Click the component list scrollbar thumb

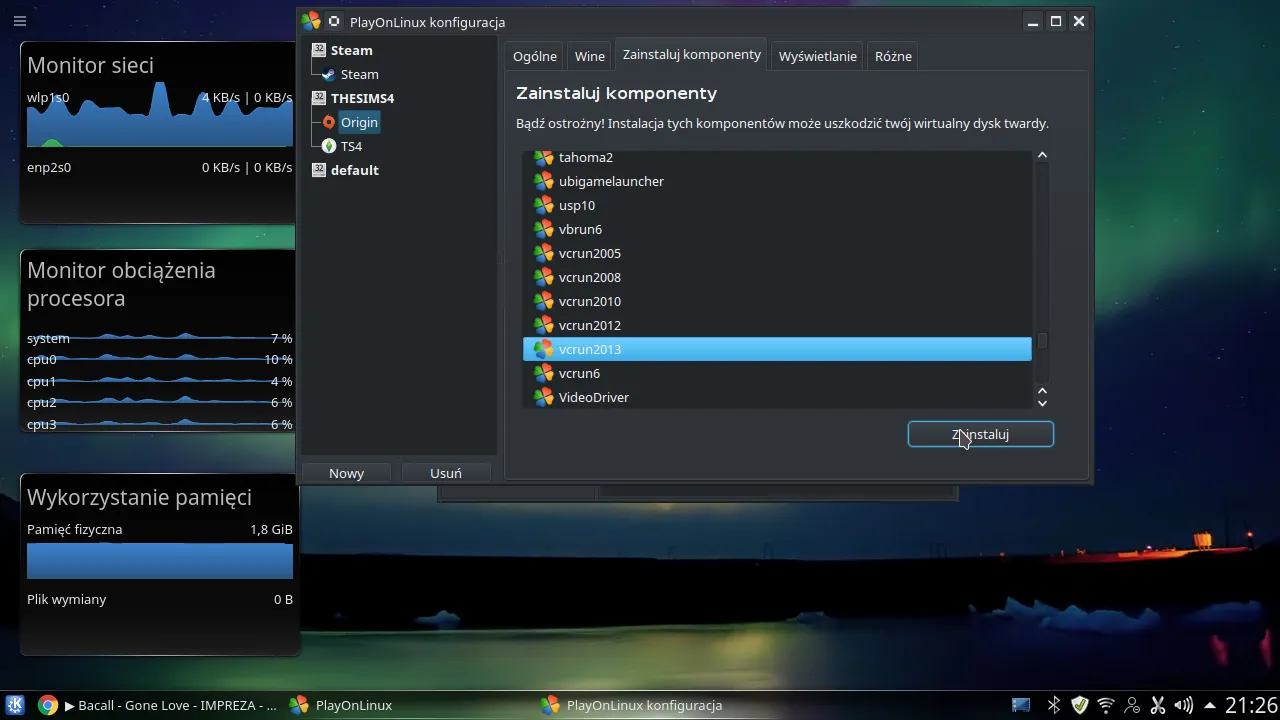click(x=1042, y=341)
